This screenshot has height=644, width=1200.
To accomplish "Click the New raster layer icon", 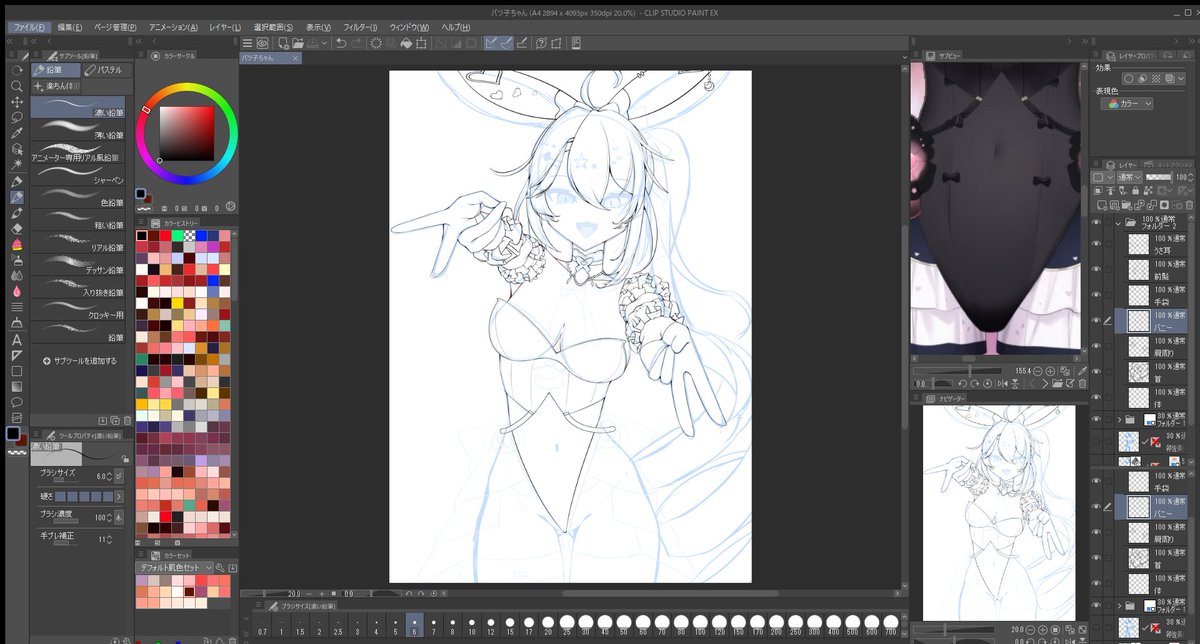I will click(x=1102, y=205).
